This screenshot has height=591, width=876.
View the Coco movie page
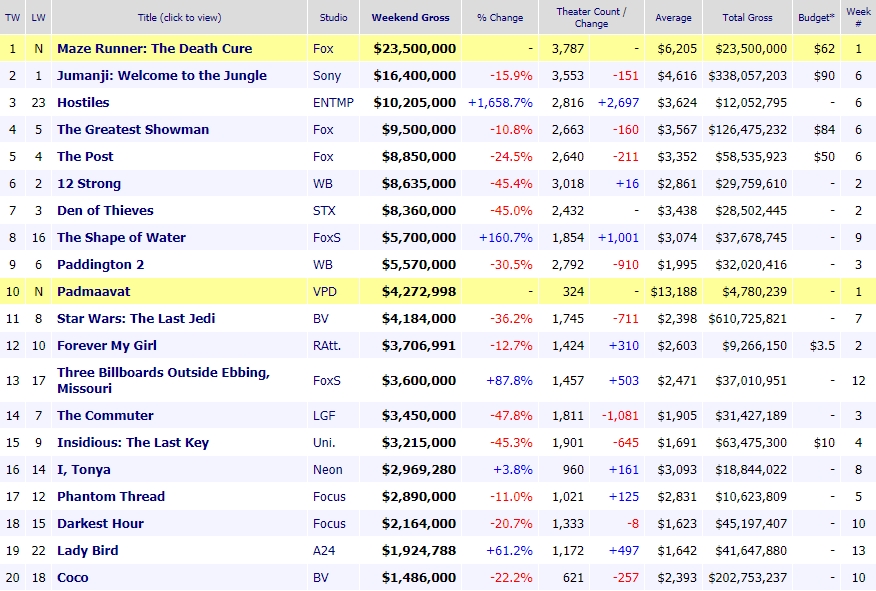(73, 578)
